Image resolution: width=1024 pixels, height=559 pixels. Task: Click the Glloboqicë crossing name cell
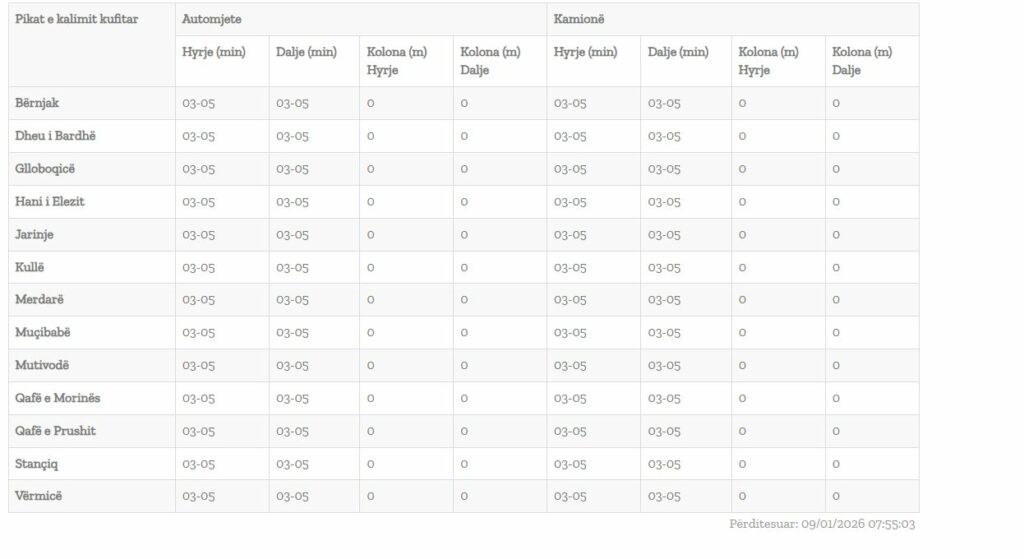45,169
